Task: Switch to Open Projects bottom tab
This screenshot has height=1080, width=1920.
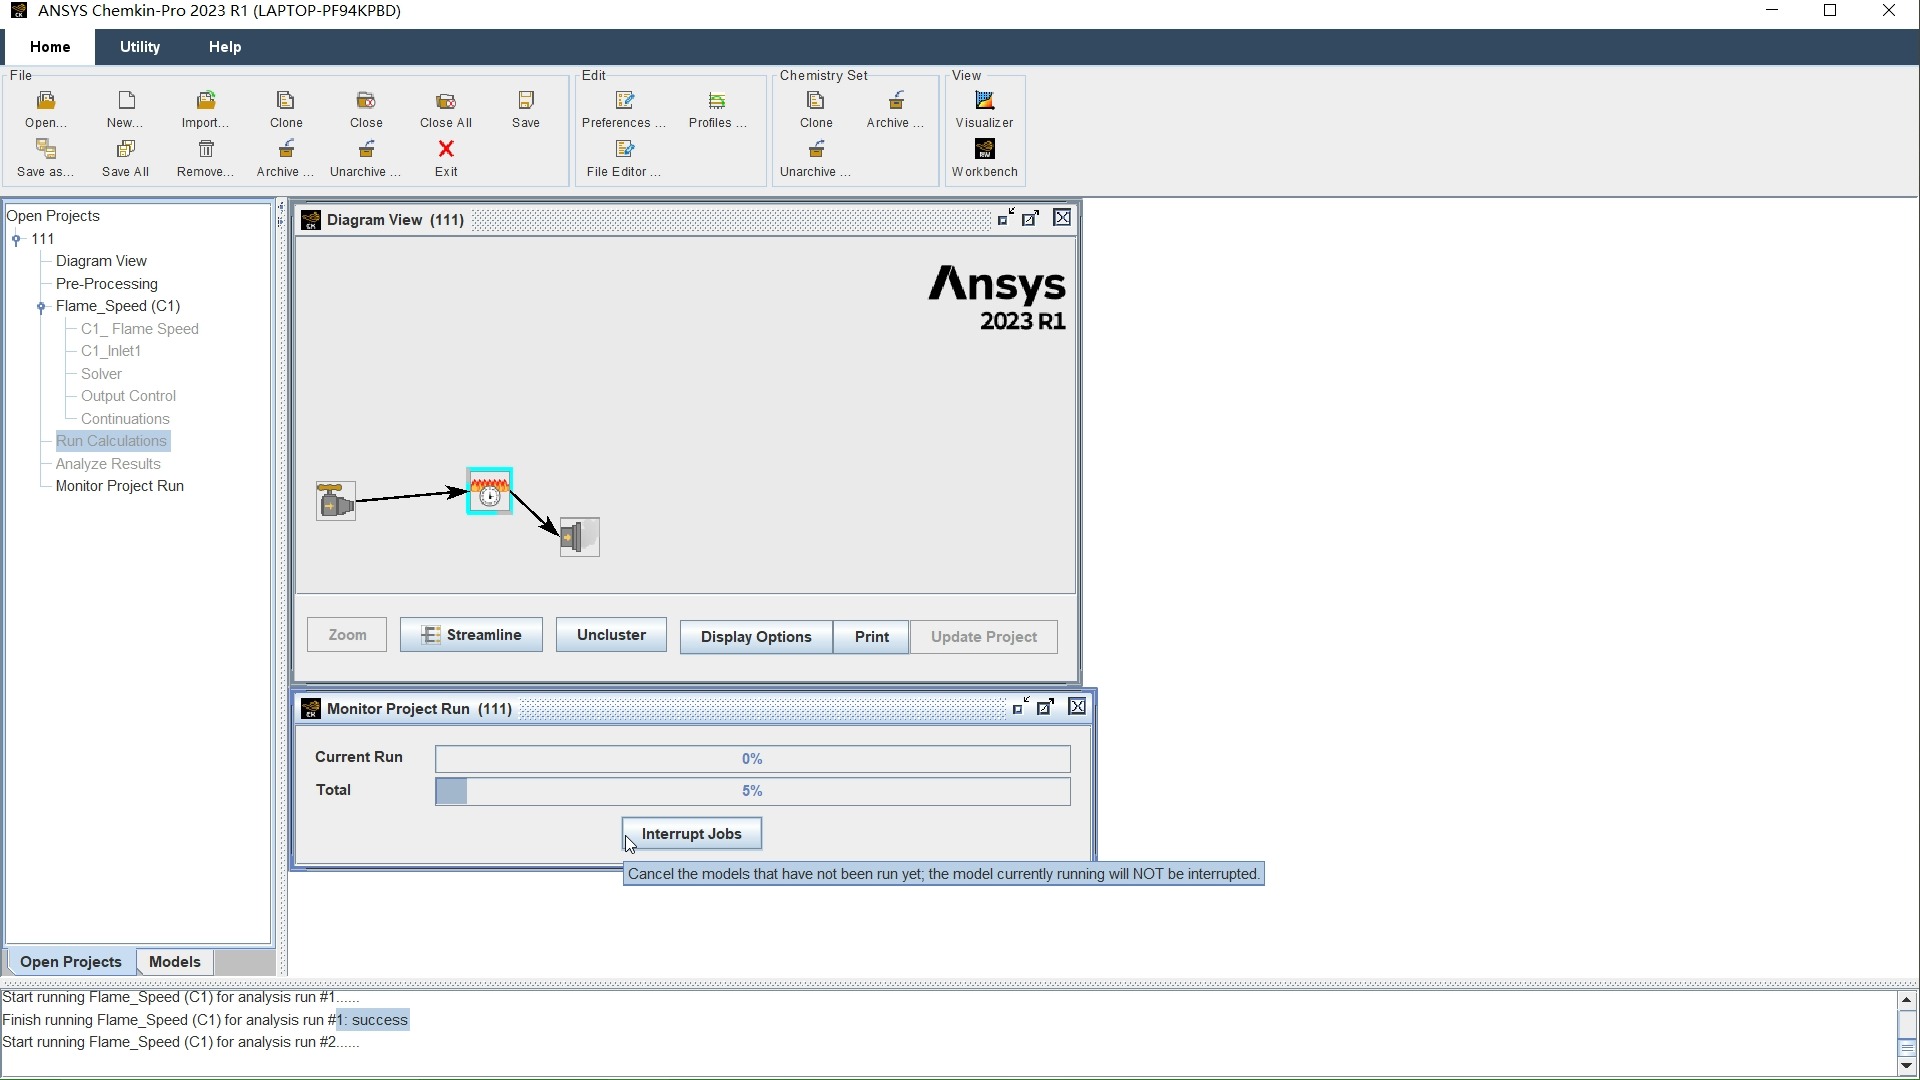Action: click(x=71, y=962)
